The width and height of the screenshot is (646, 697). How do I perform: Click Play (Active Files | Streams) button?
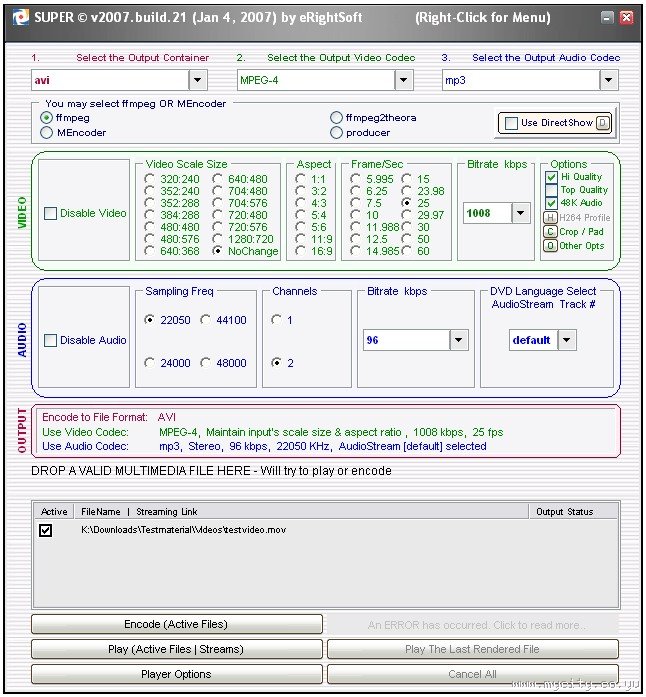click(177, 649)
